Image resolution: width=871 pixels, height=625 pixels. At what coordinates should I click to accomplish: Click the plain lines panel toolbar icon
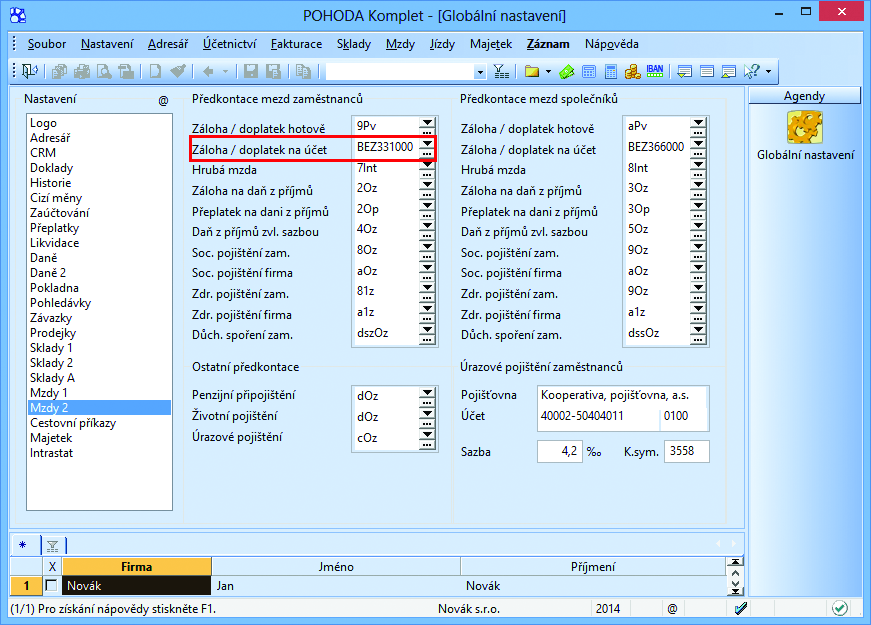[707, 71]
